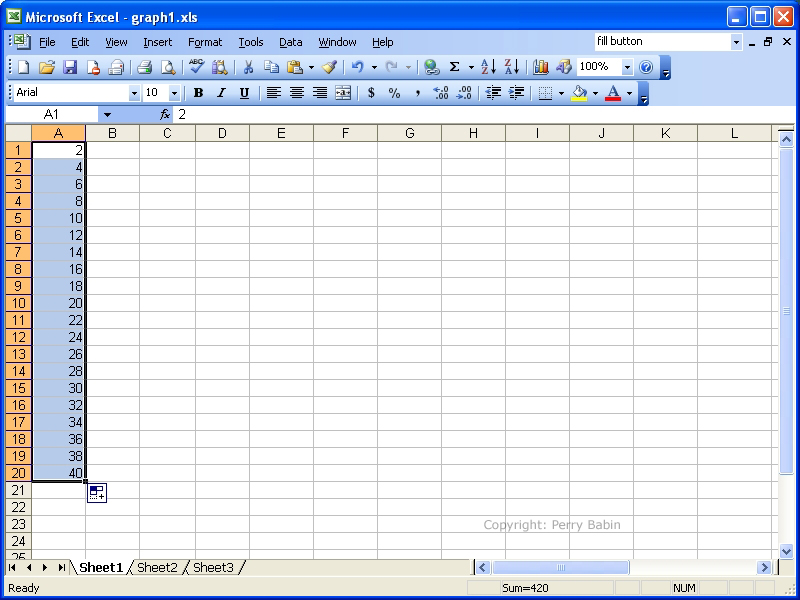This screenshot has width=800, height=600.
Task: Apply Comma Style
Action: [418, 93]
